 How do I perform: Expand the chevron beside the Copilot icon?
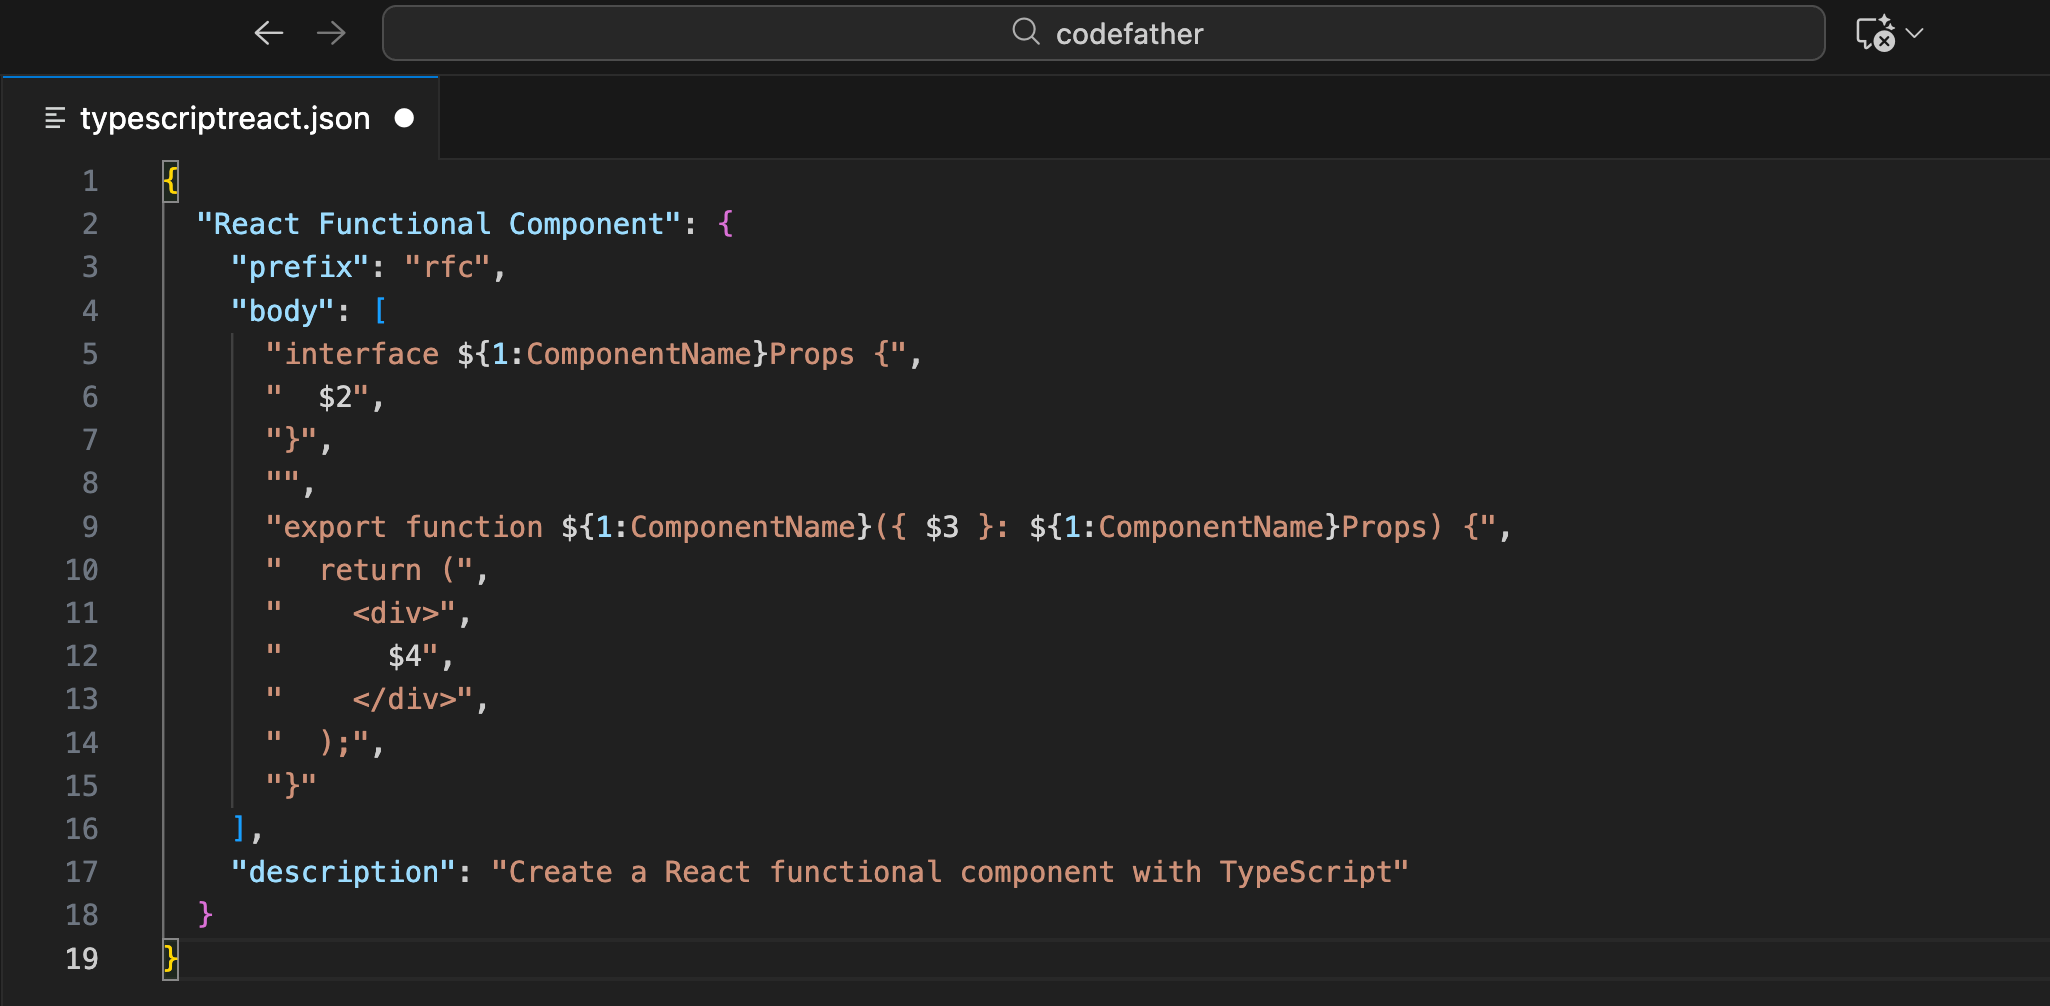click(x=1915, y=33)
